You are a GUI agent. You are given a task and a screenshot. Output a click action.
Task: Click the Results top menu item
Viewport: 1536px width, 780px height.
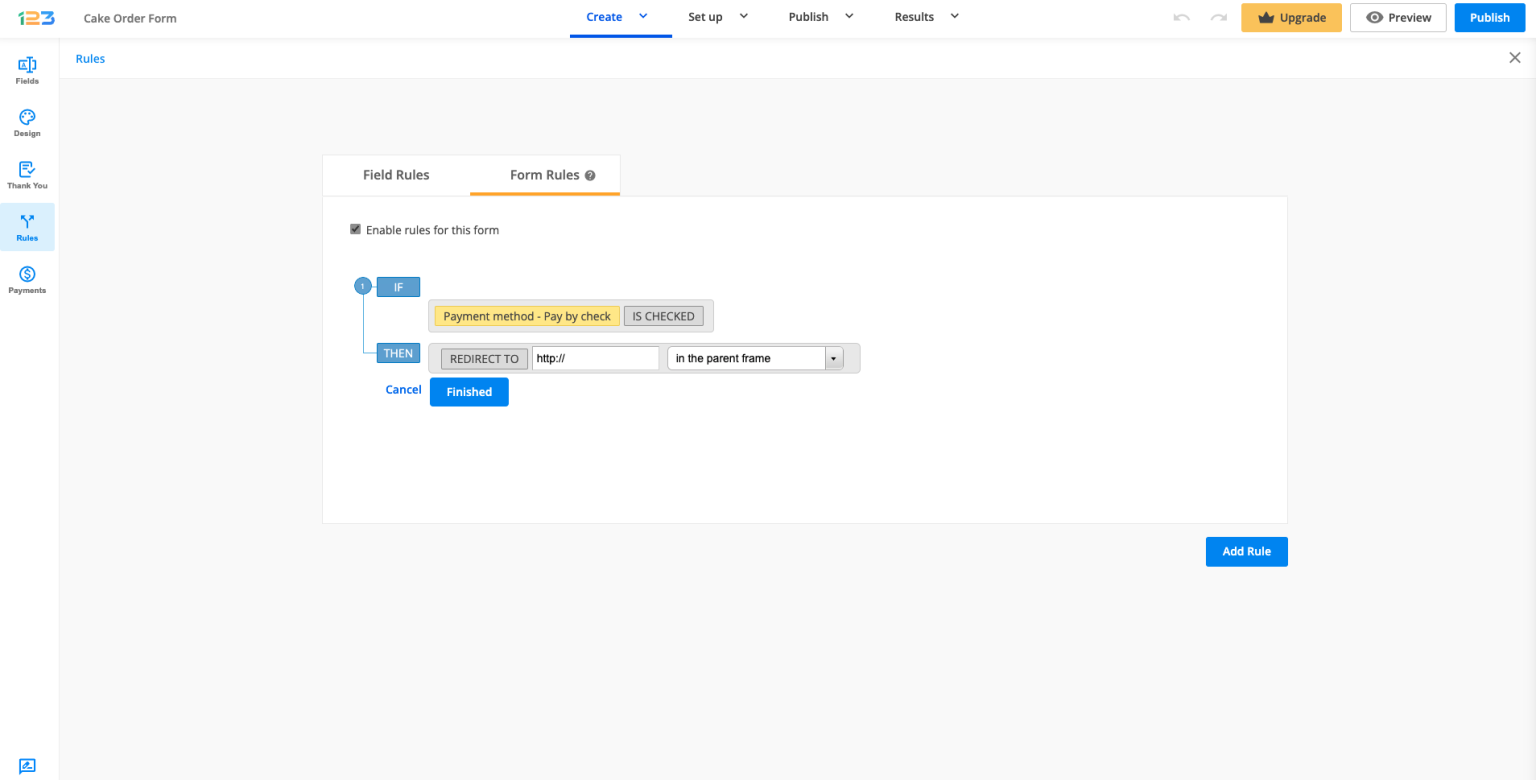click(914, 17)
